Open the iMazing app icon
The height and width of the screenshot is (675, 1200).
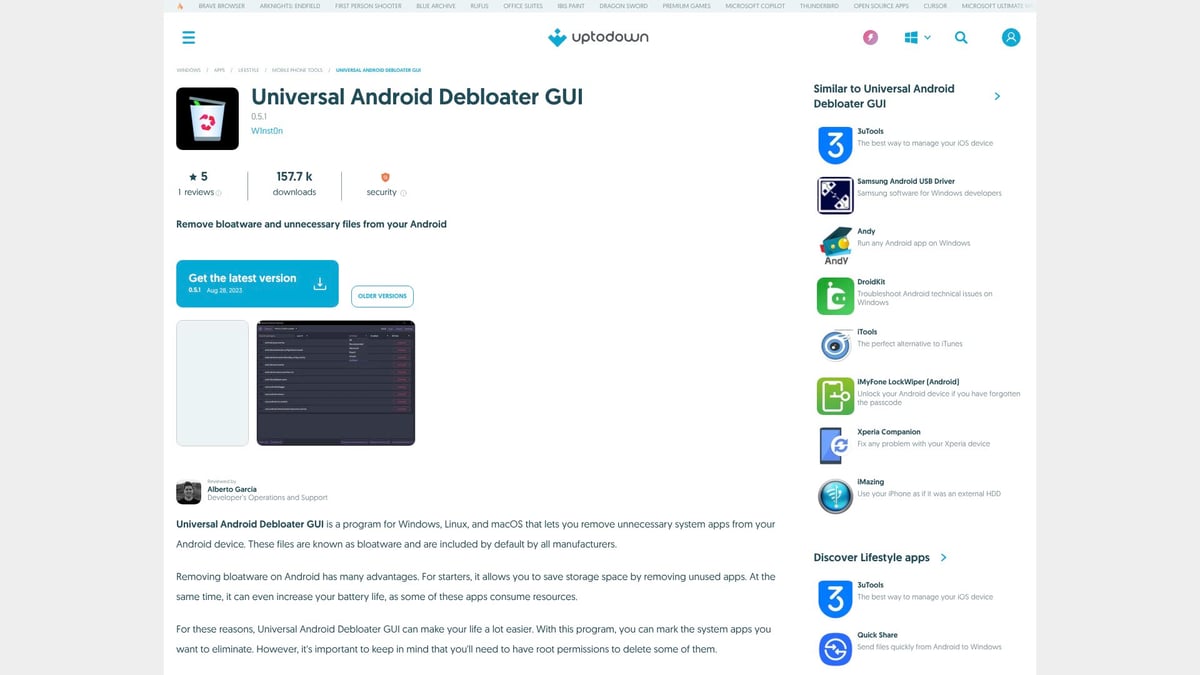pyautogui.click(x=834, y=495)
